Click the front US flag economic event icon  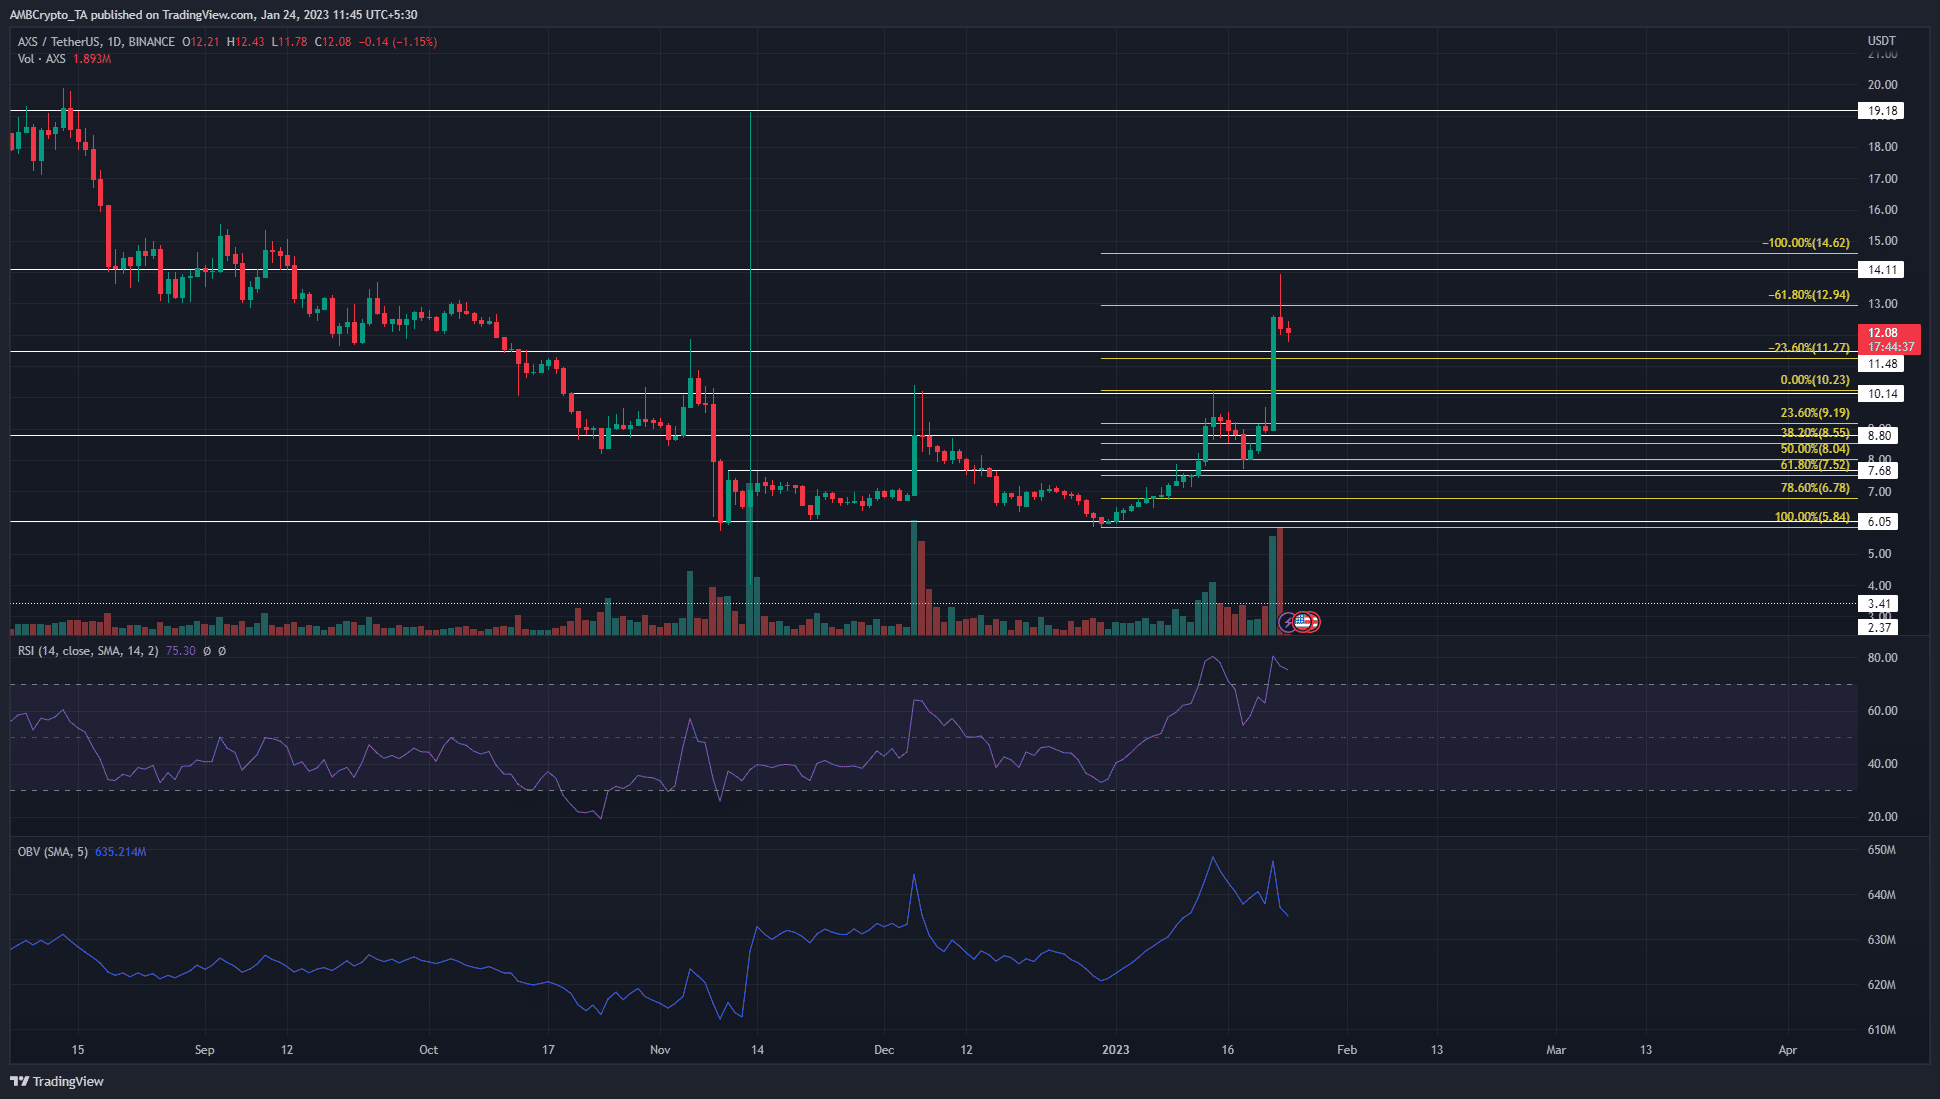1301,622
